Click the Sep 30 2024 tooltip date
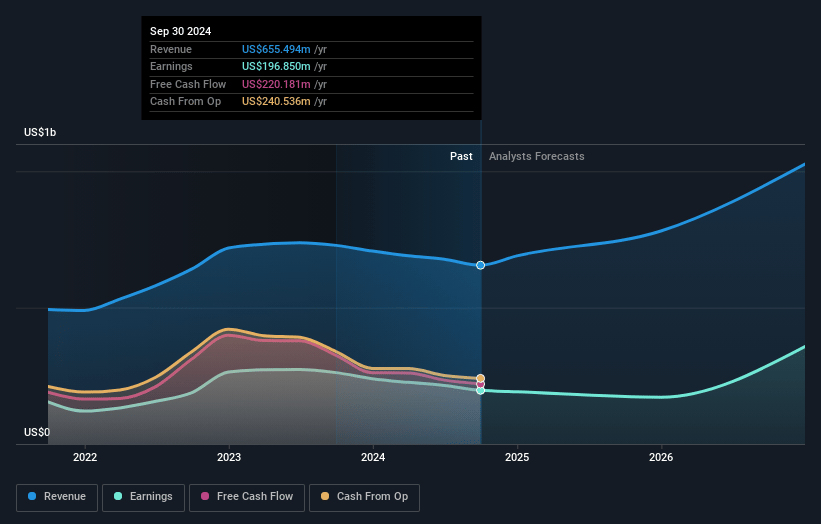The height and width of the screenshot is (524, 821). click(x=181, y=31)
